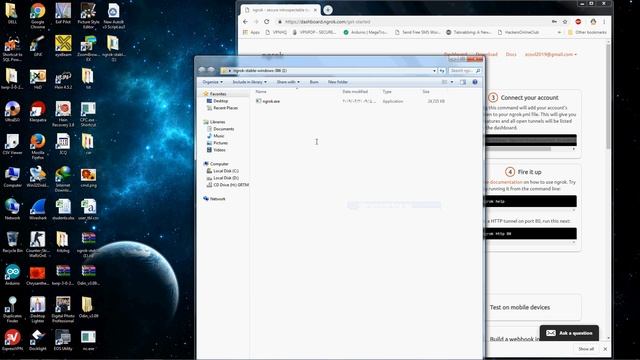Select Videos under Libraries

click(x=216, y=150)
